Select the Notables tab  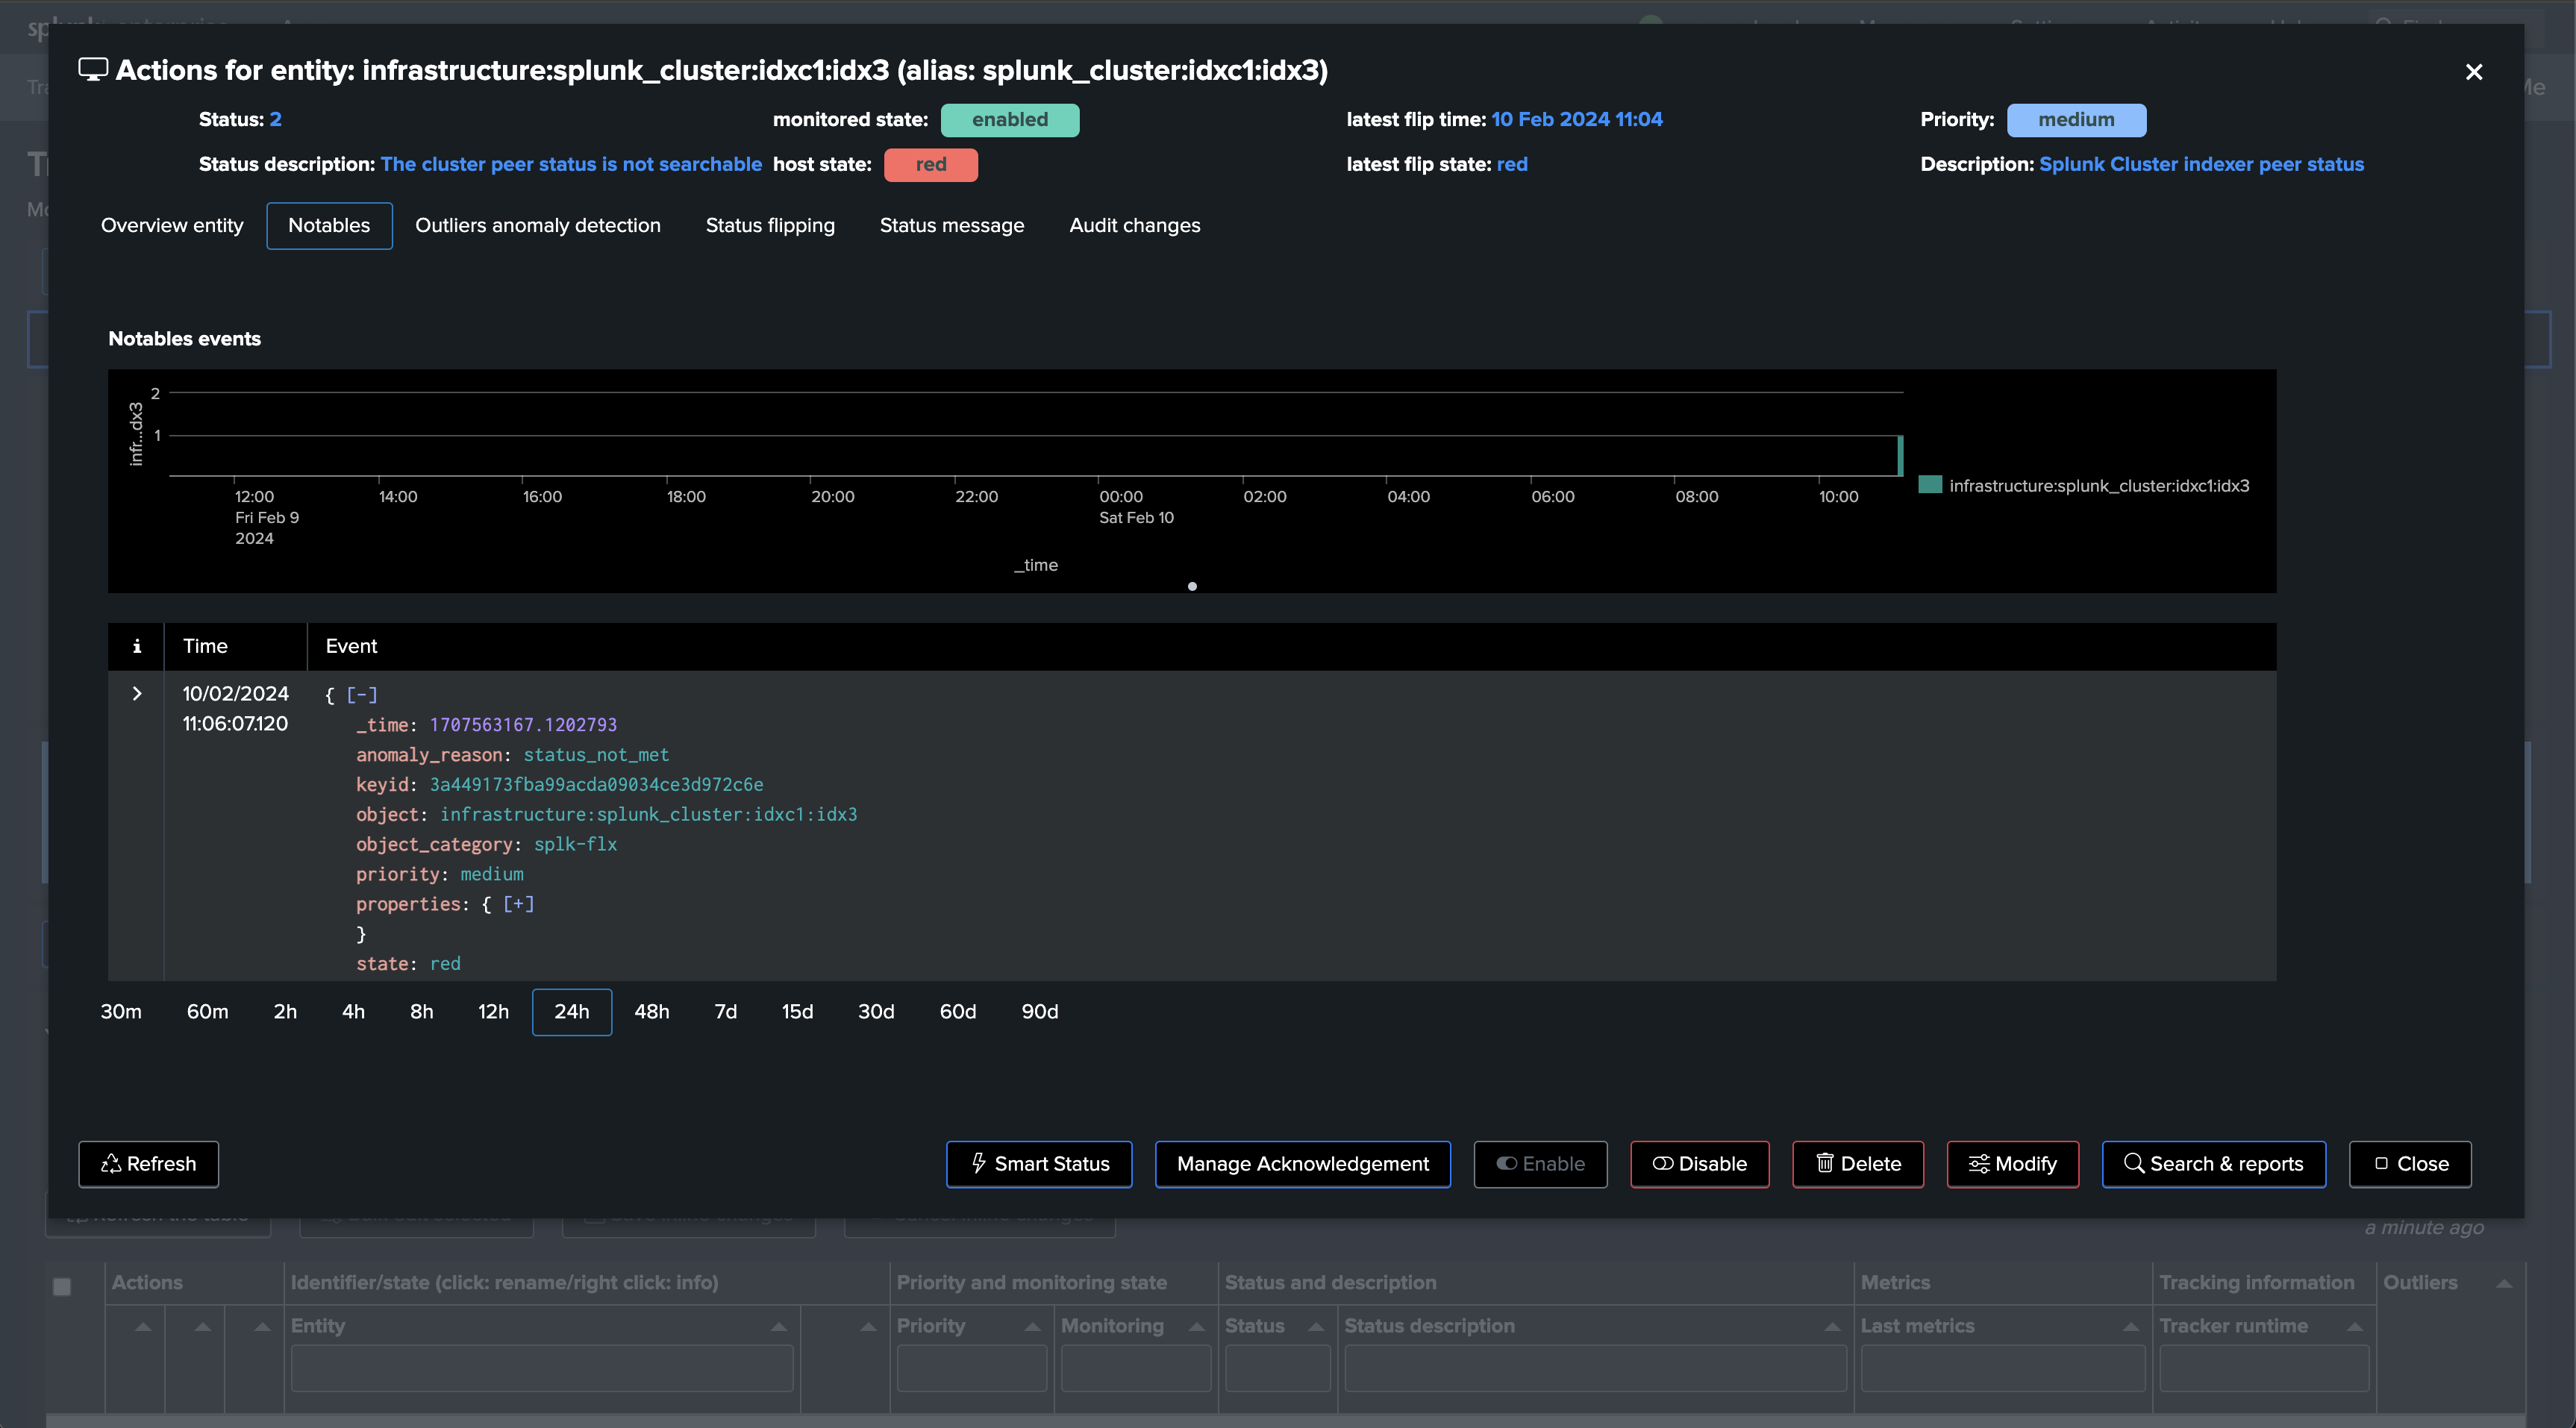329,225
